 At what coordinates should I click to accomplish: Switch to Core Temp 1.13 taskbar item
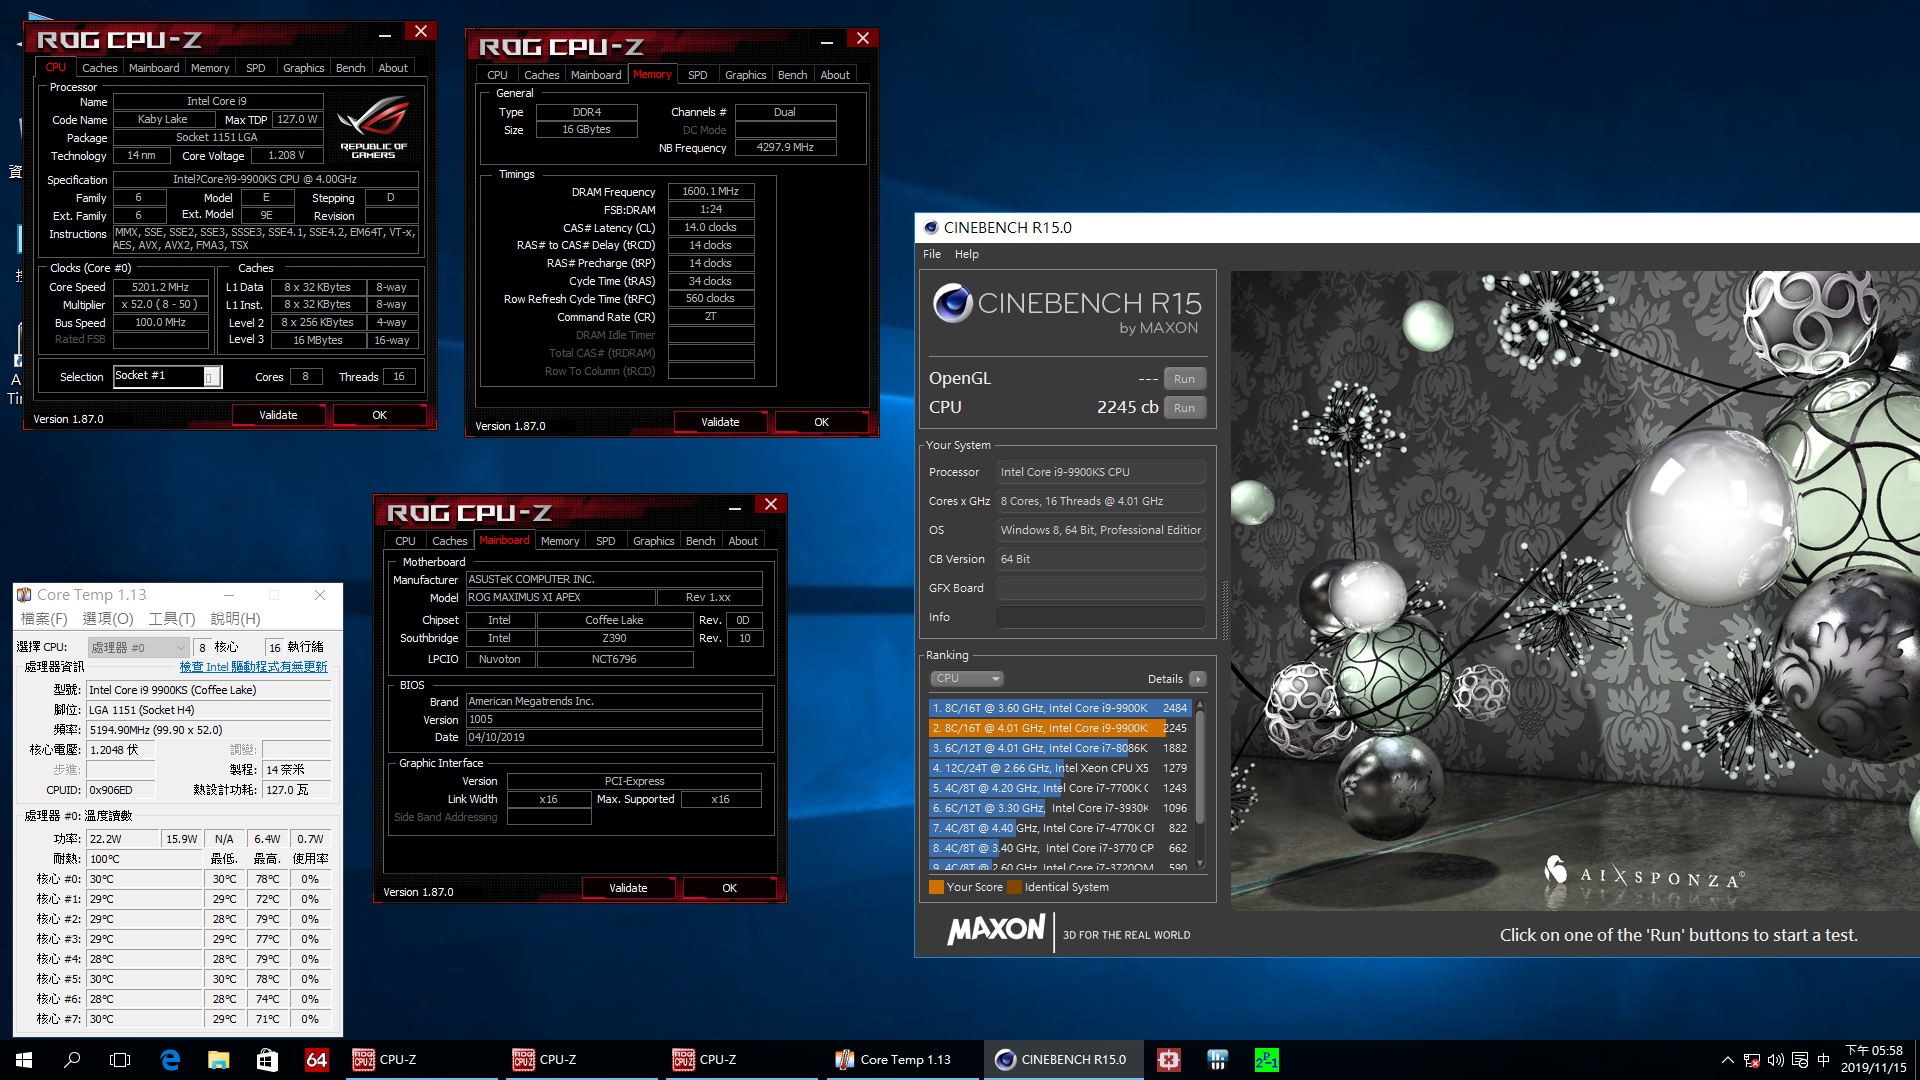(x=900, y=1060)
